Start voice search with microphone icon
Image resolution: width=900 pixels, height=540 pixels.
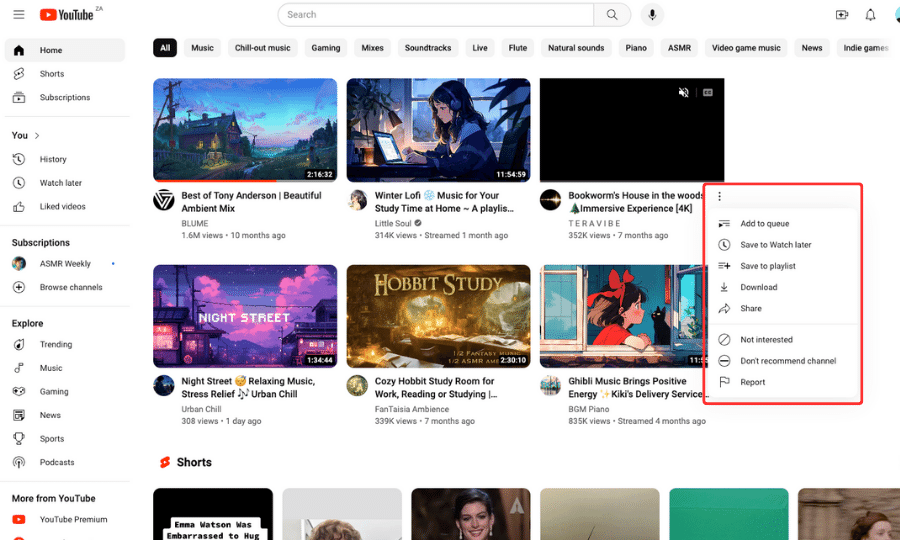[653, 15]
